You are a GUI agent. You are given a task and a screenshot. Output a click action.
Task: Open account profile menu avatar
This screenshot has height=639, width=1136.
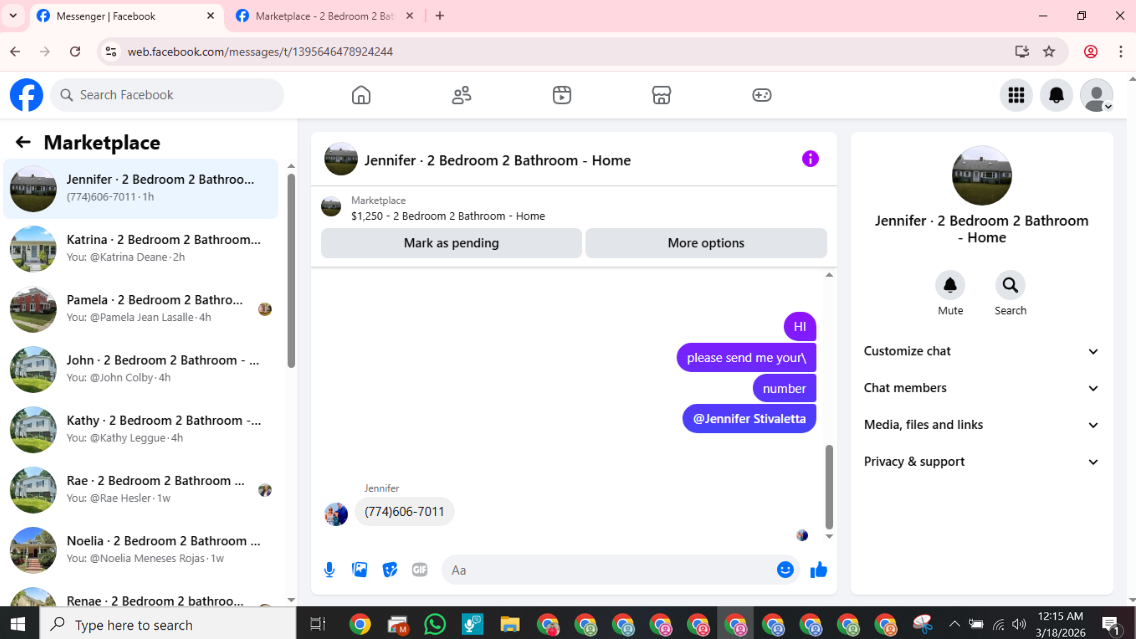point(1097,95)
